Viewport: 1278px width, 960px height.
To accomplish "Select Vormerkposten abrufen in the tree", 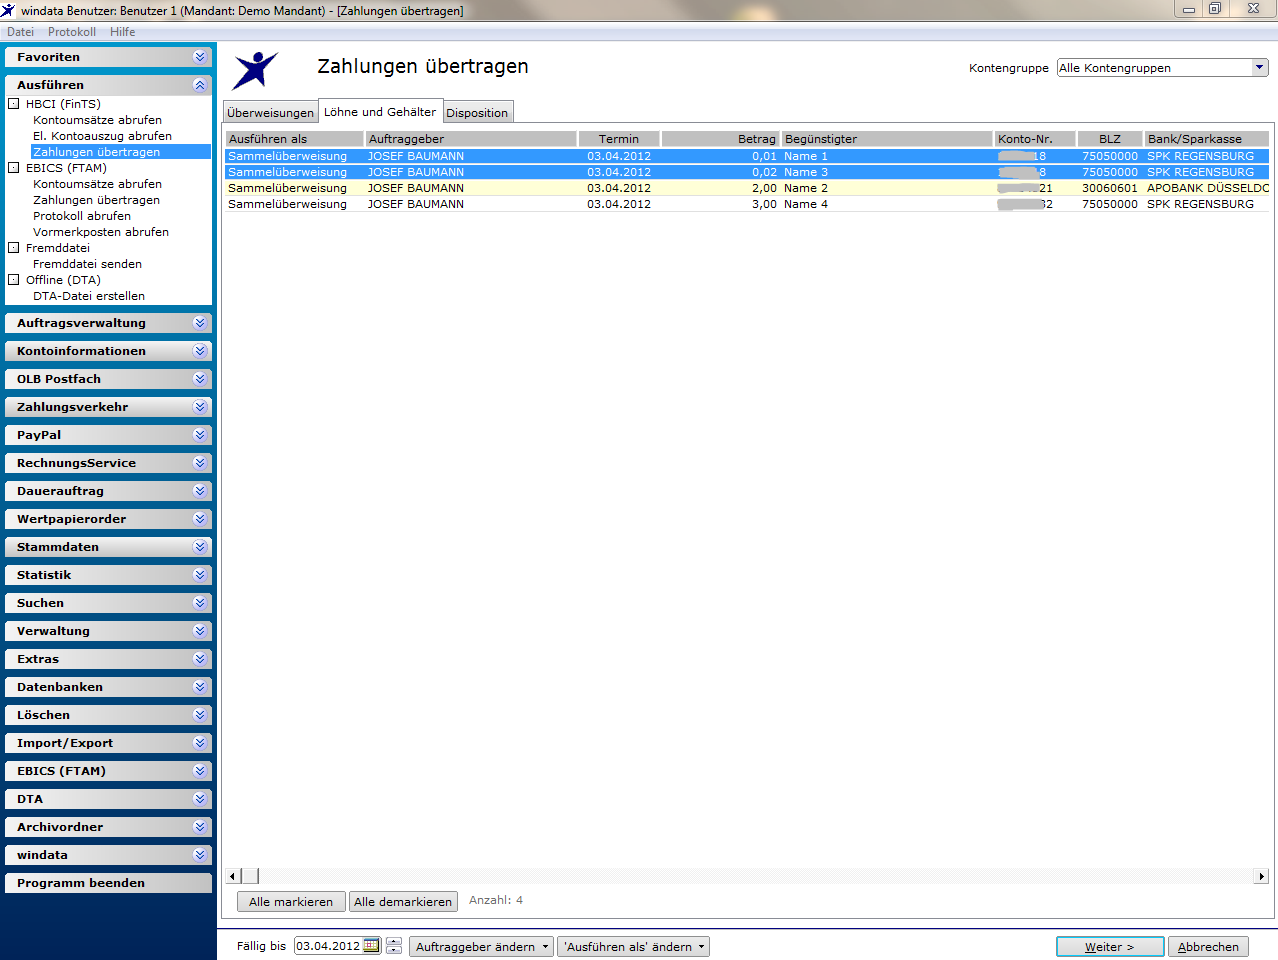I will 101,232.
